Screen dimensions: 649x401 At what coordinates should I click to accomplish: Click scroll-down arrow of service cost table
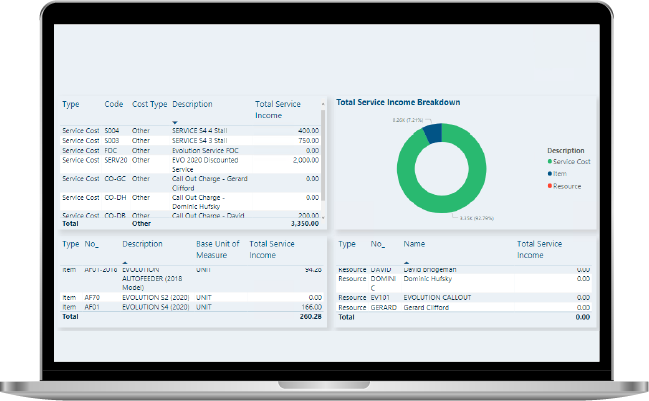pos(323,217)
